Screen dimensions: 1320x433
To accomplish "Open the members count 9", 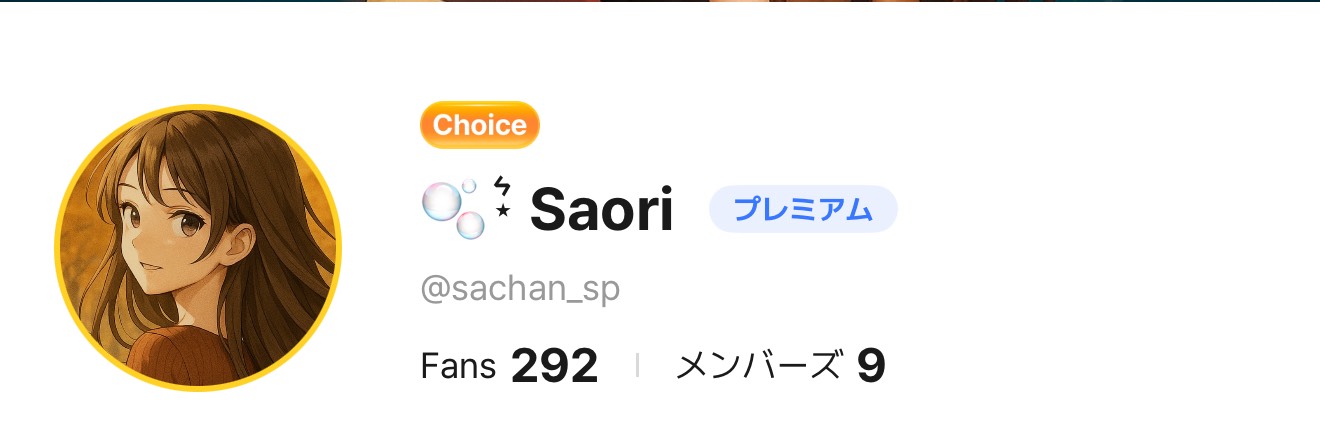I will pos(871,367).
